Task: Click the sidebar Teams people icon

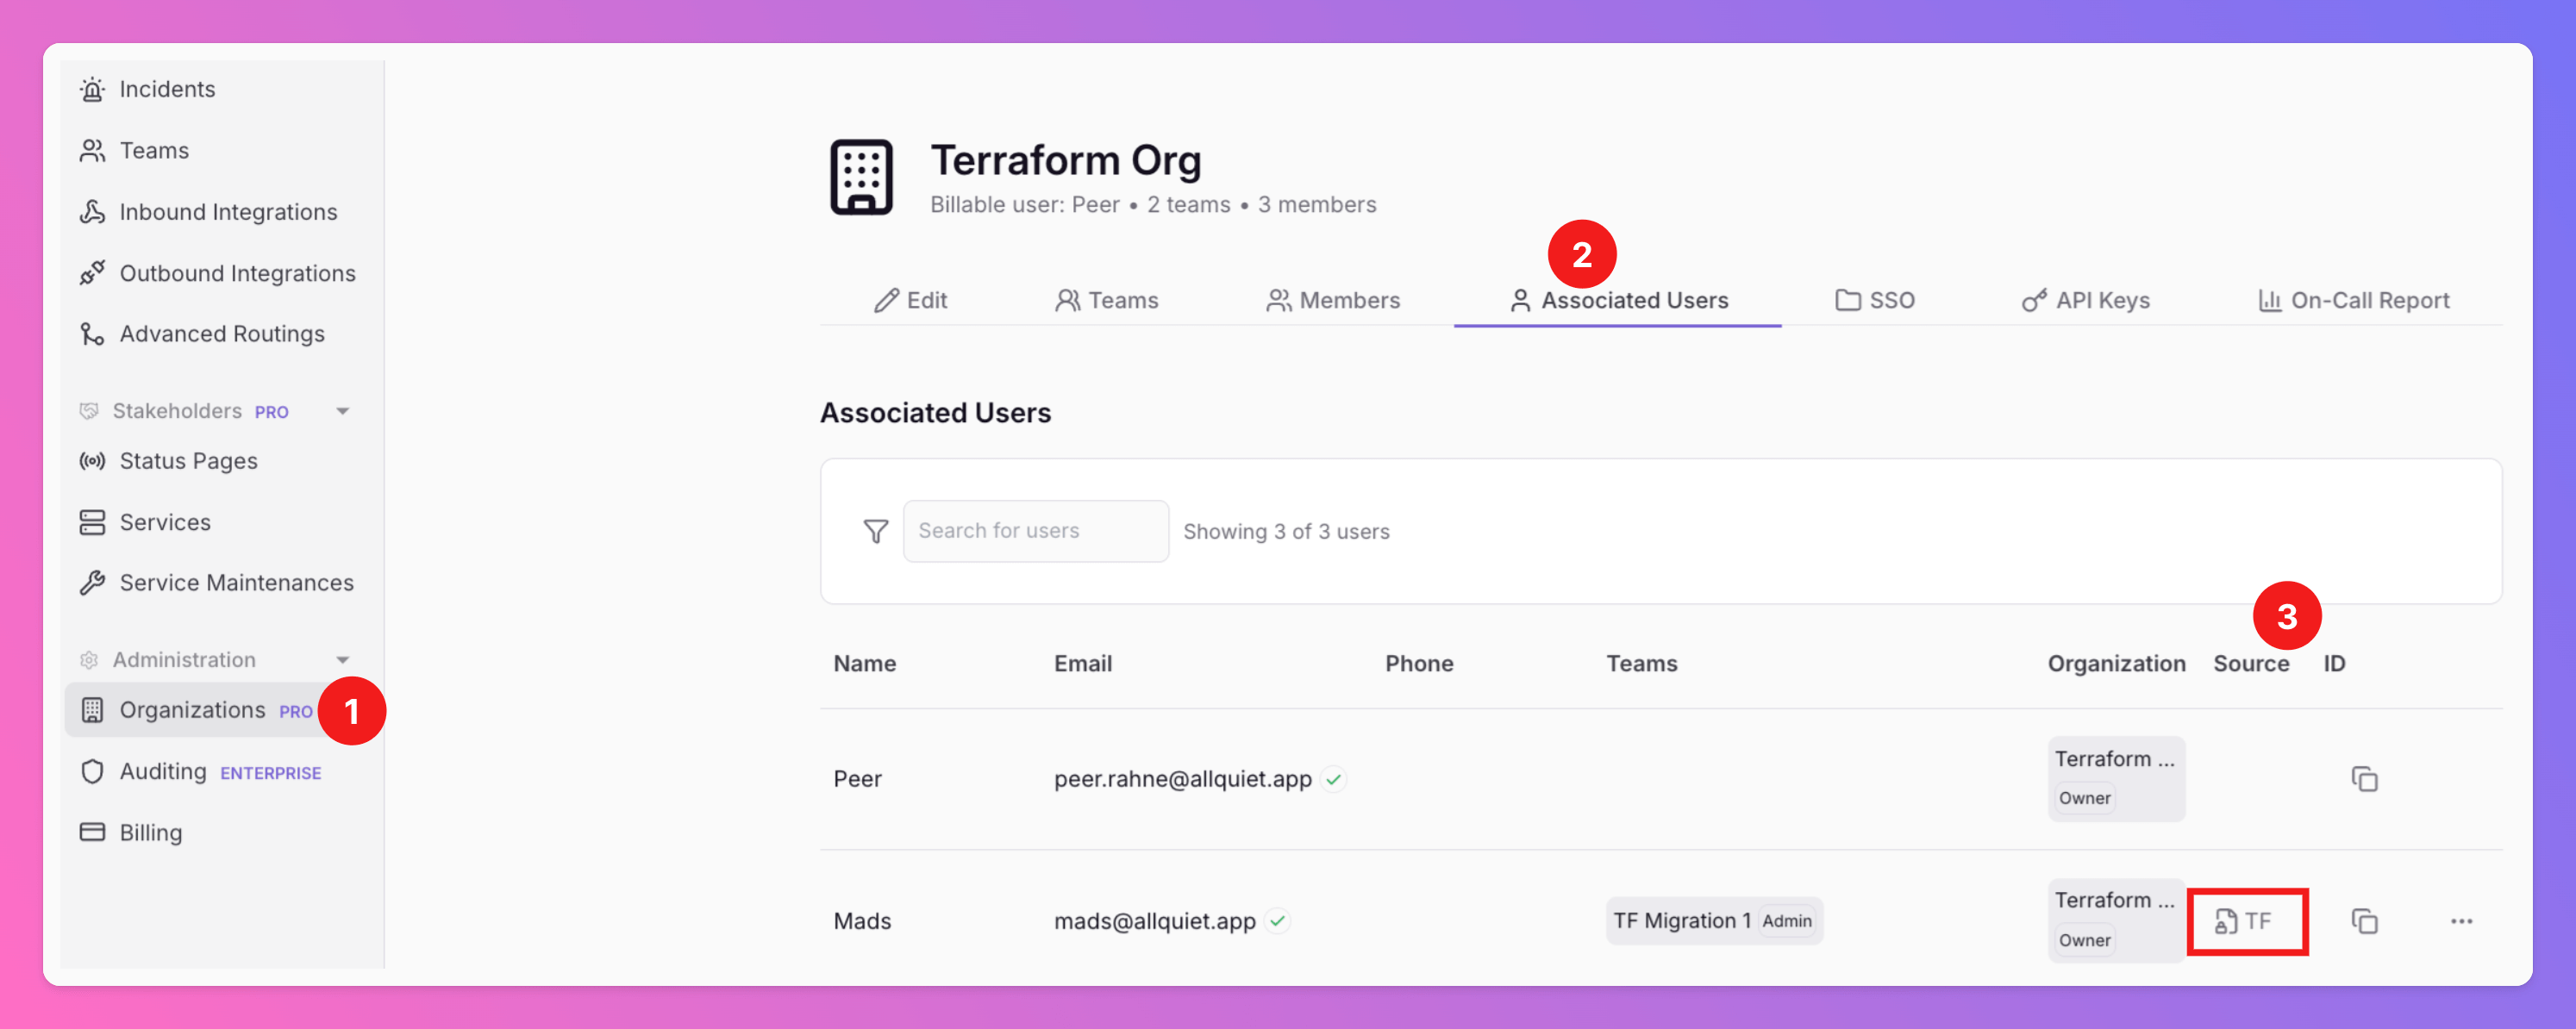Action: [x=92, y=150]
